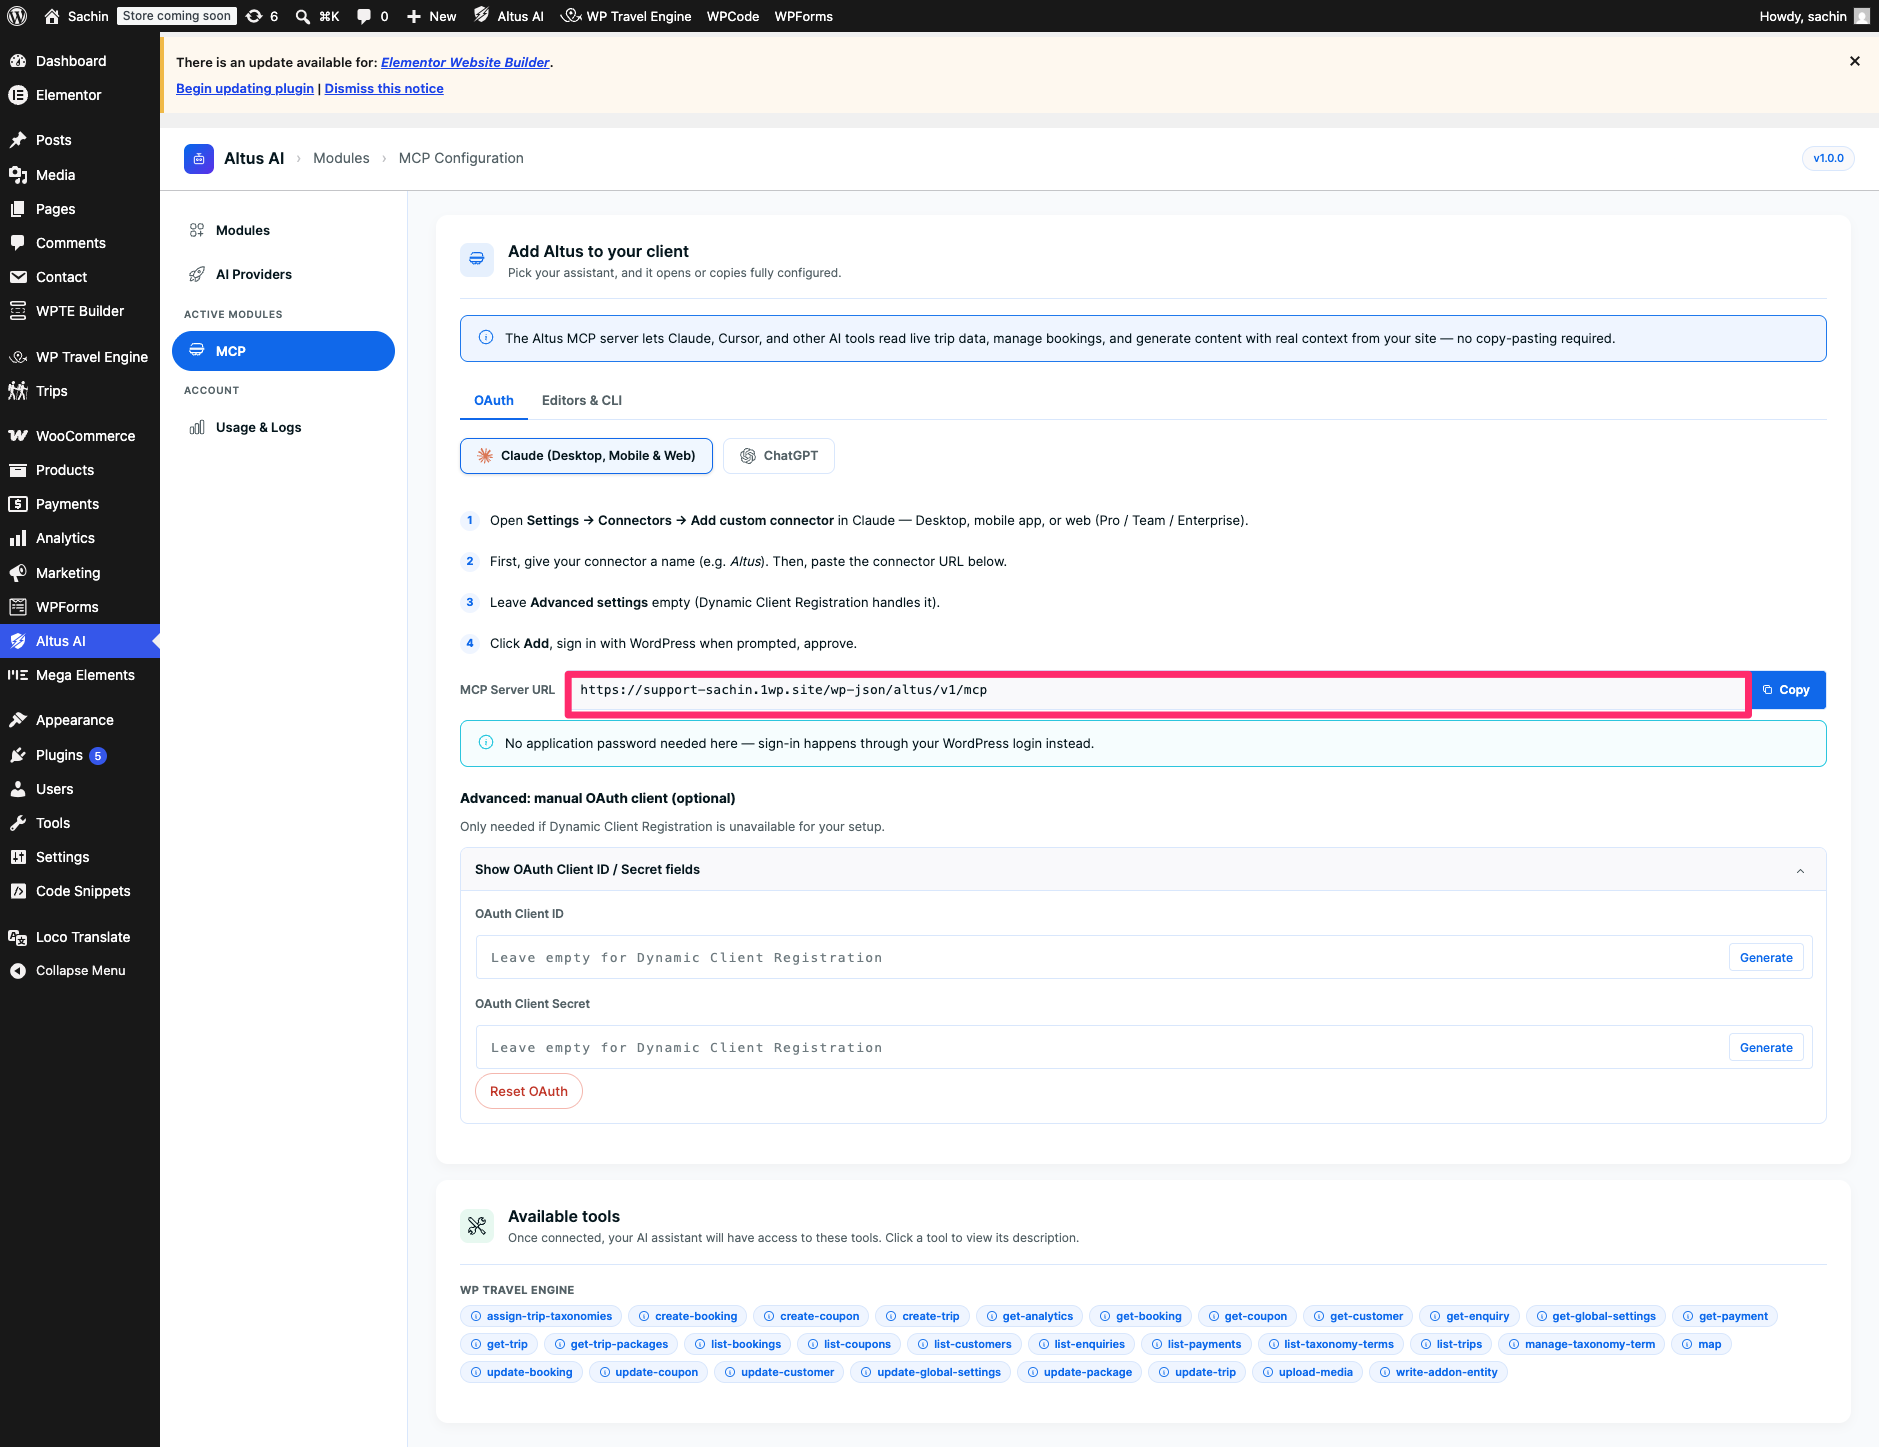Click the write-addon-entity tool chip

tap(1438, 1372)
